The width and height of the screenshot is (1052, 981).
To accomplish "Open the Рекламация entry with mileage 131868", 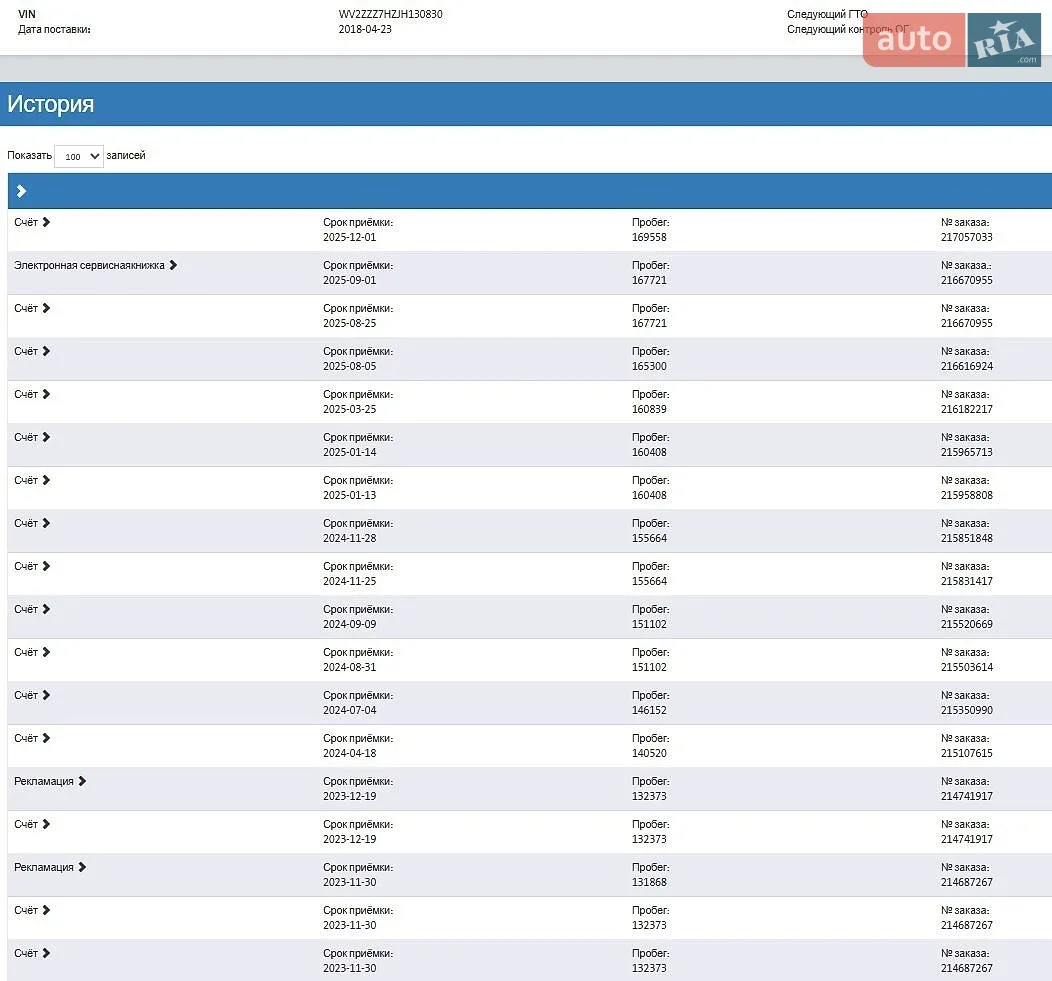I will coord(50,867).
